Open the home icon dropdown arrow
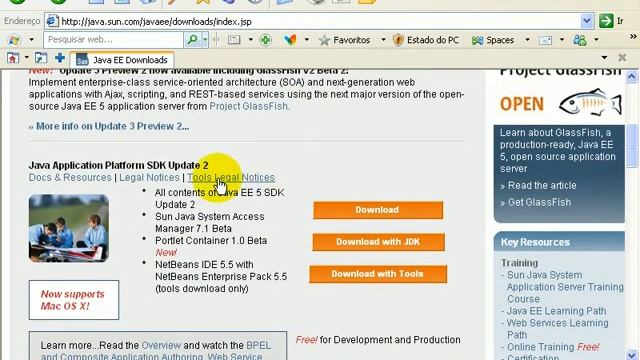 click(x=27, y=58)
